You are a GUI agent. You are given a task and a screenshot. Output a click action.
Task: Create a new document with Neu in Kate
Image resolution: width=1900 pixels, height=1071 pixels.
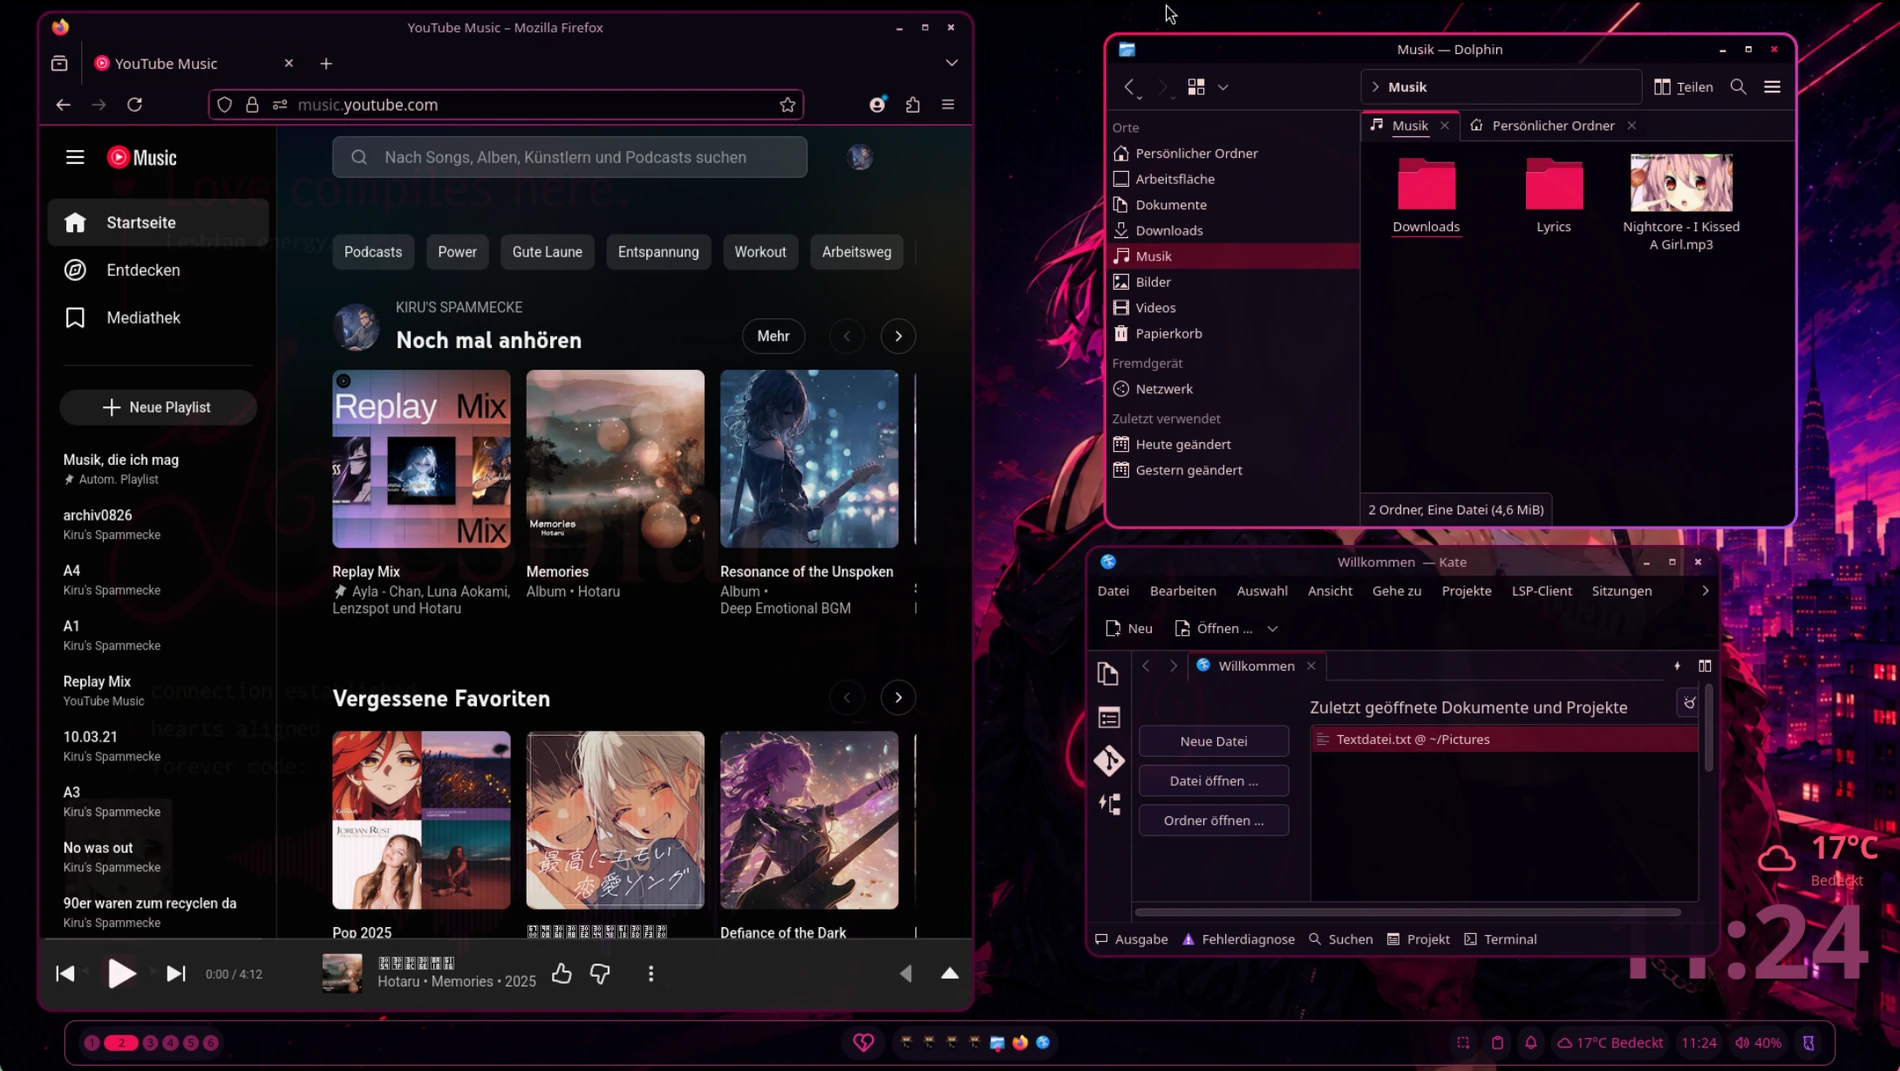1129,629
